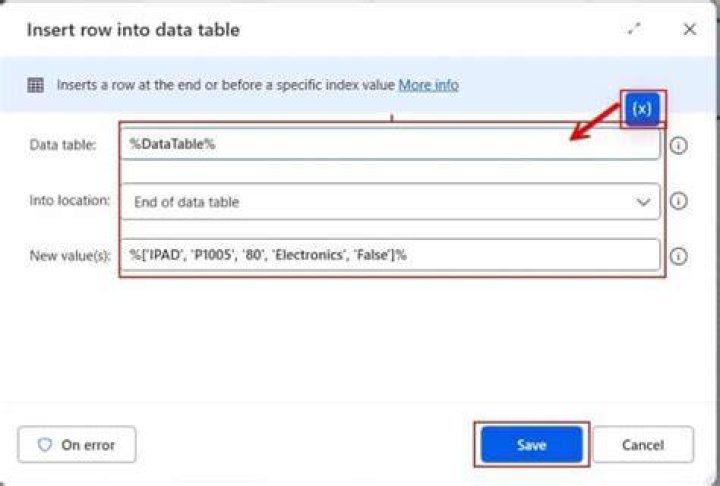Click the data table grid icon

(35, 85)
